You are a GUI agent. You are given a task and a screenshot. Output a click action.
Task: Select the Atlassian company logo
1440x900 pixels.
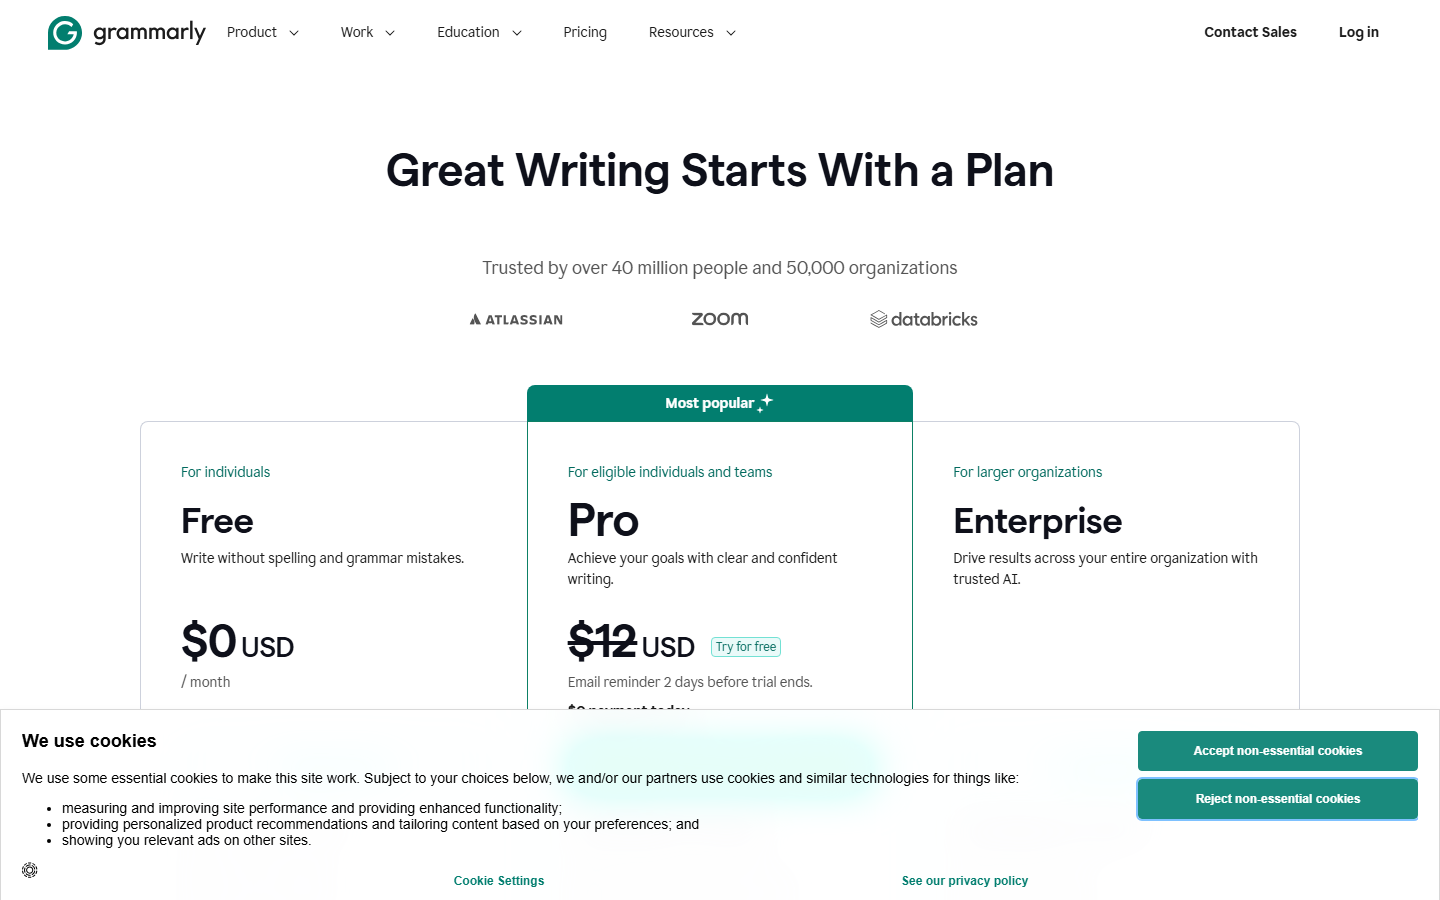pyautogui.click(x=515, y=319)
